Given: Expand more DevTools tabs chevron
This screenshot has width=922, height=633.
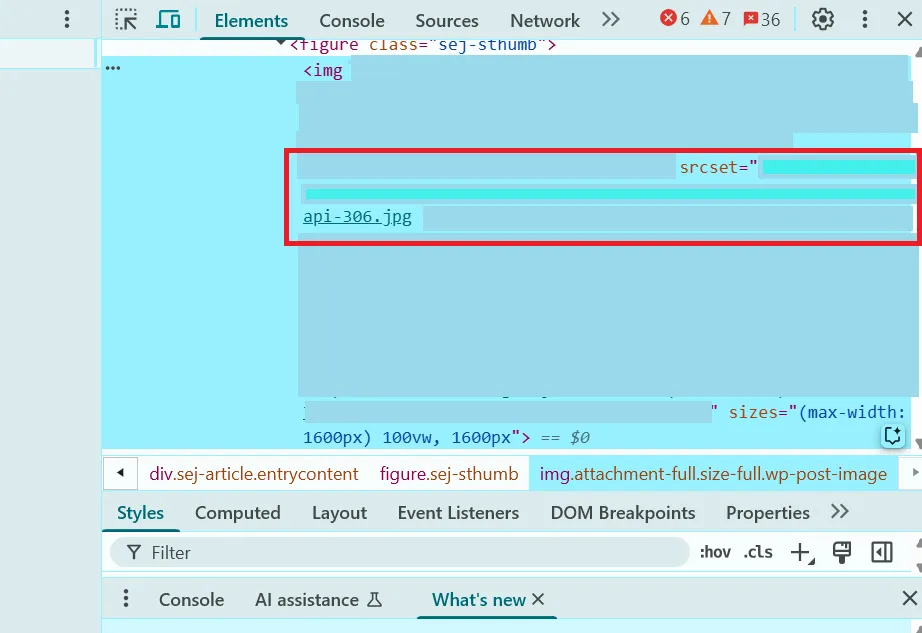Looking at the screenshot, I should pos(611,19).
